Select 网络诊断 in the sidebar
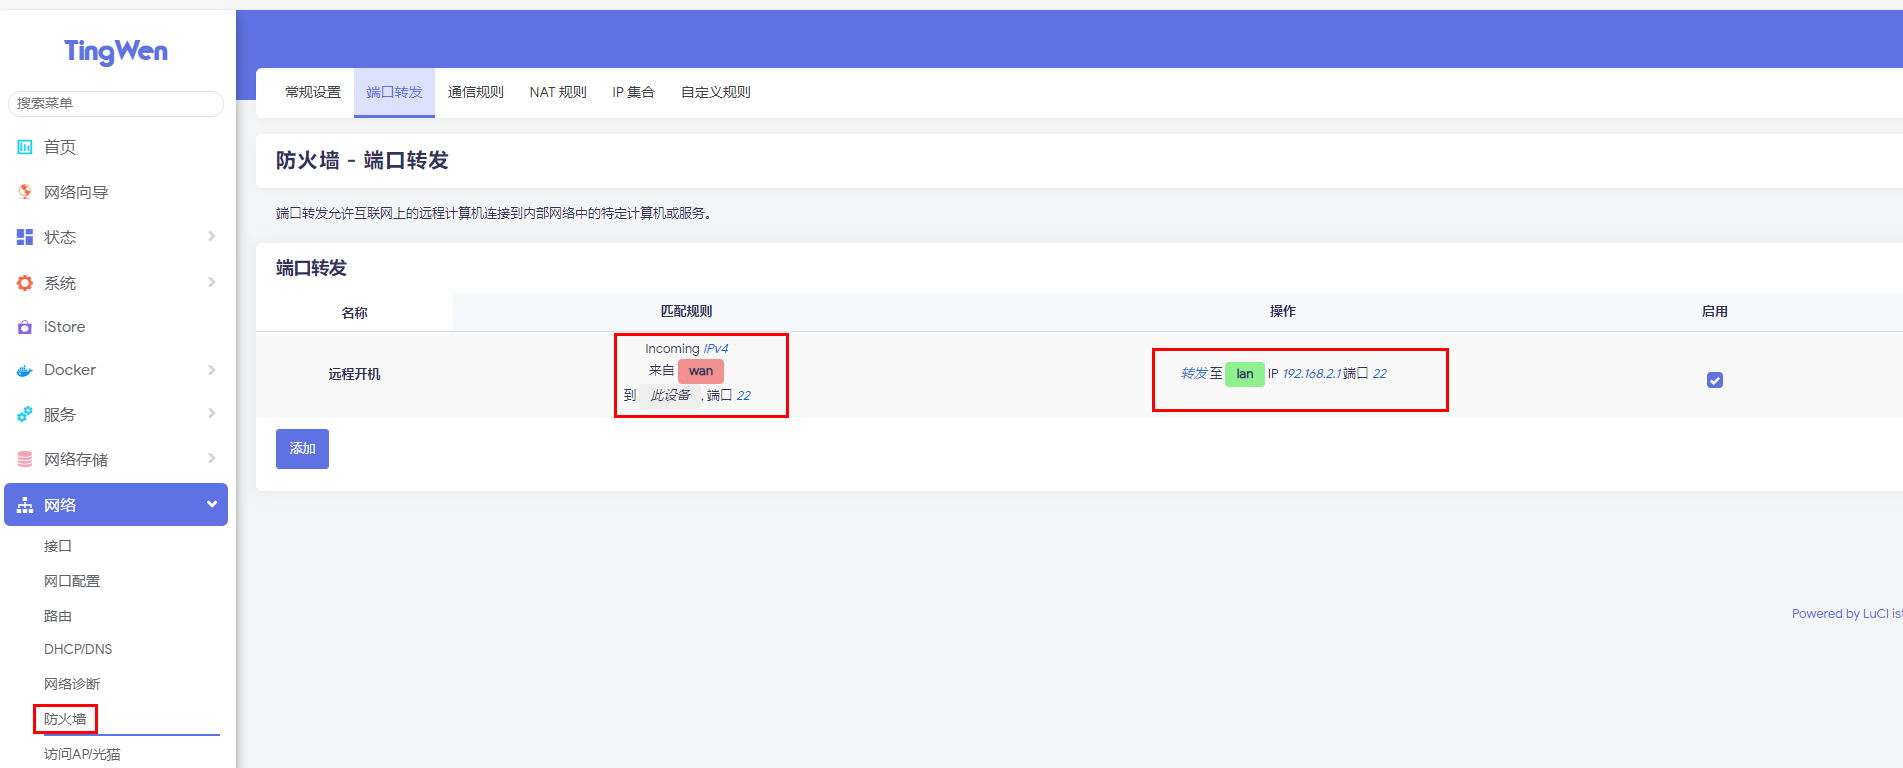Viewport: 1903px width, 768px height. (x=72, y=684)
